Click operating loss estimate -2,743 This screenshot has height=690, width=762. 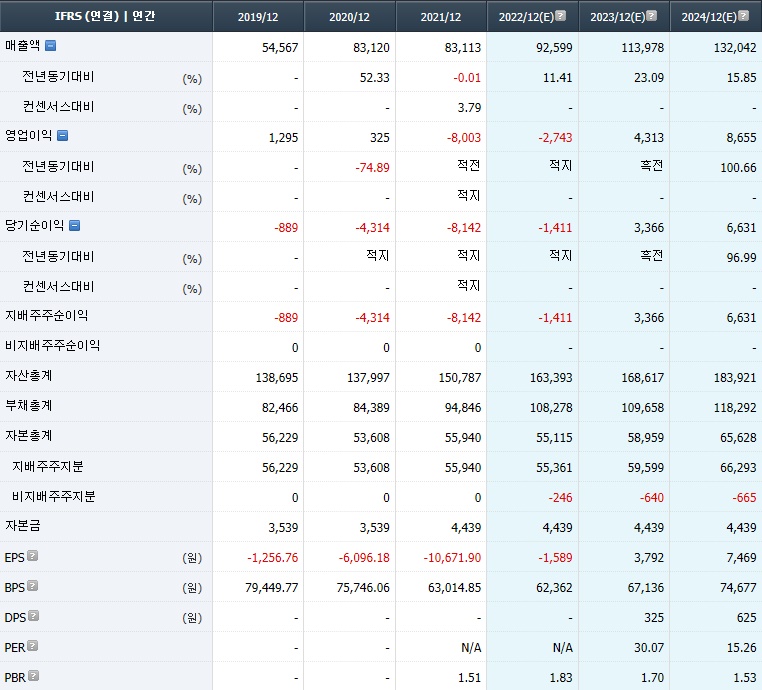(x=555, y=138)
